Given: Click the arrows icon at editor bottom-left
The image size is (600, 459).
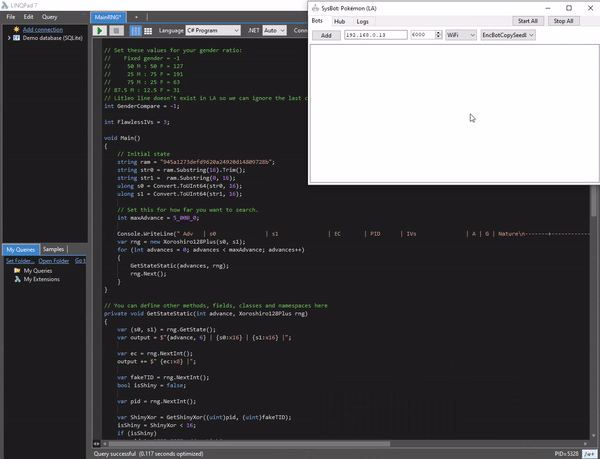Looking at the screenshot, I should pyautogui.click(x=96, y=444).
